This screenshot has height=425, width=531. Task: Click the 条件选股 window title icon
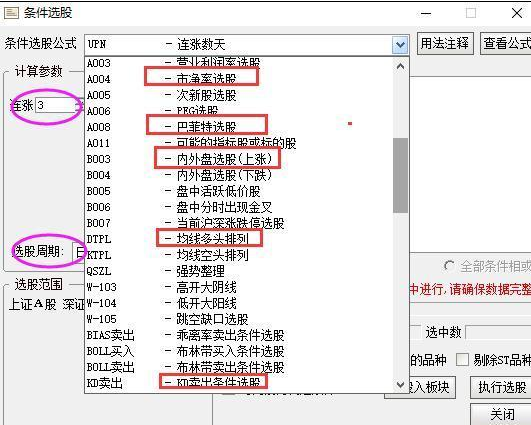click(x=11, y=13)
